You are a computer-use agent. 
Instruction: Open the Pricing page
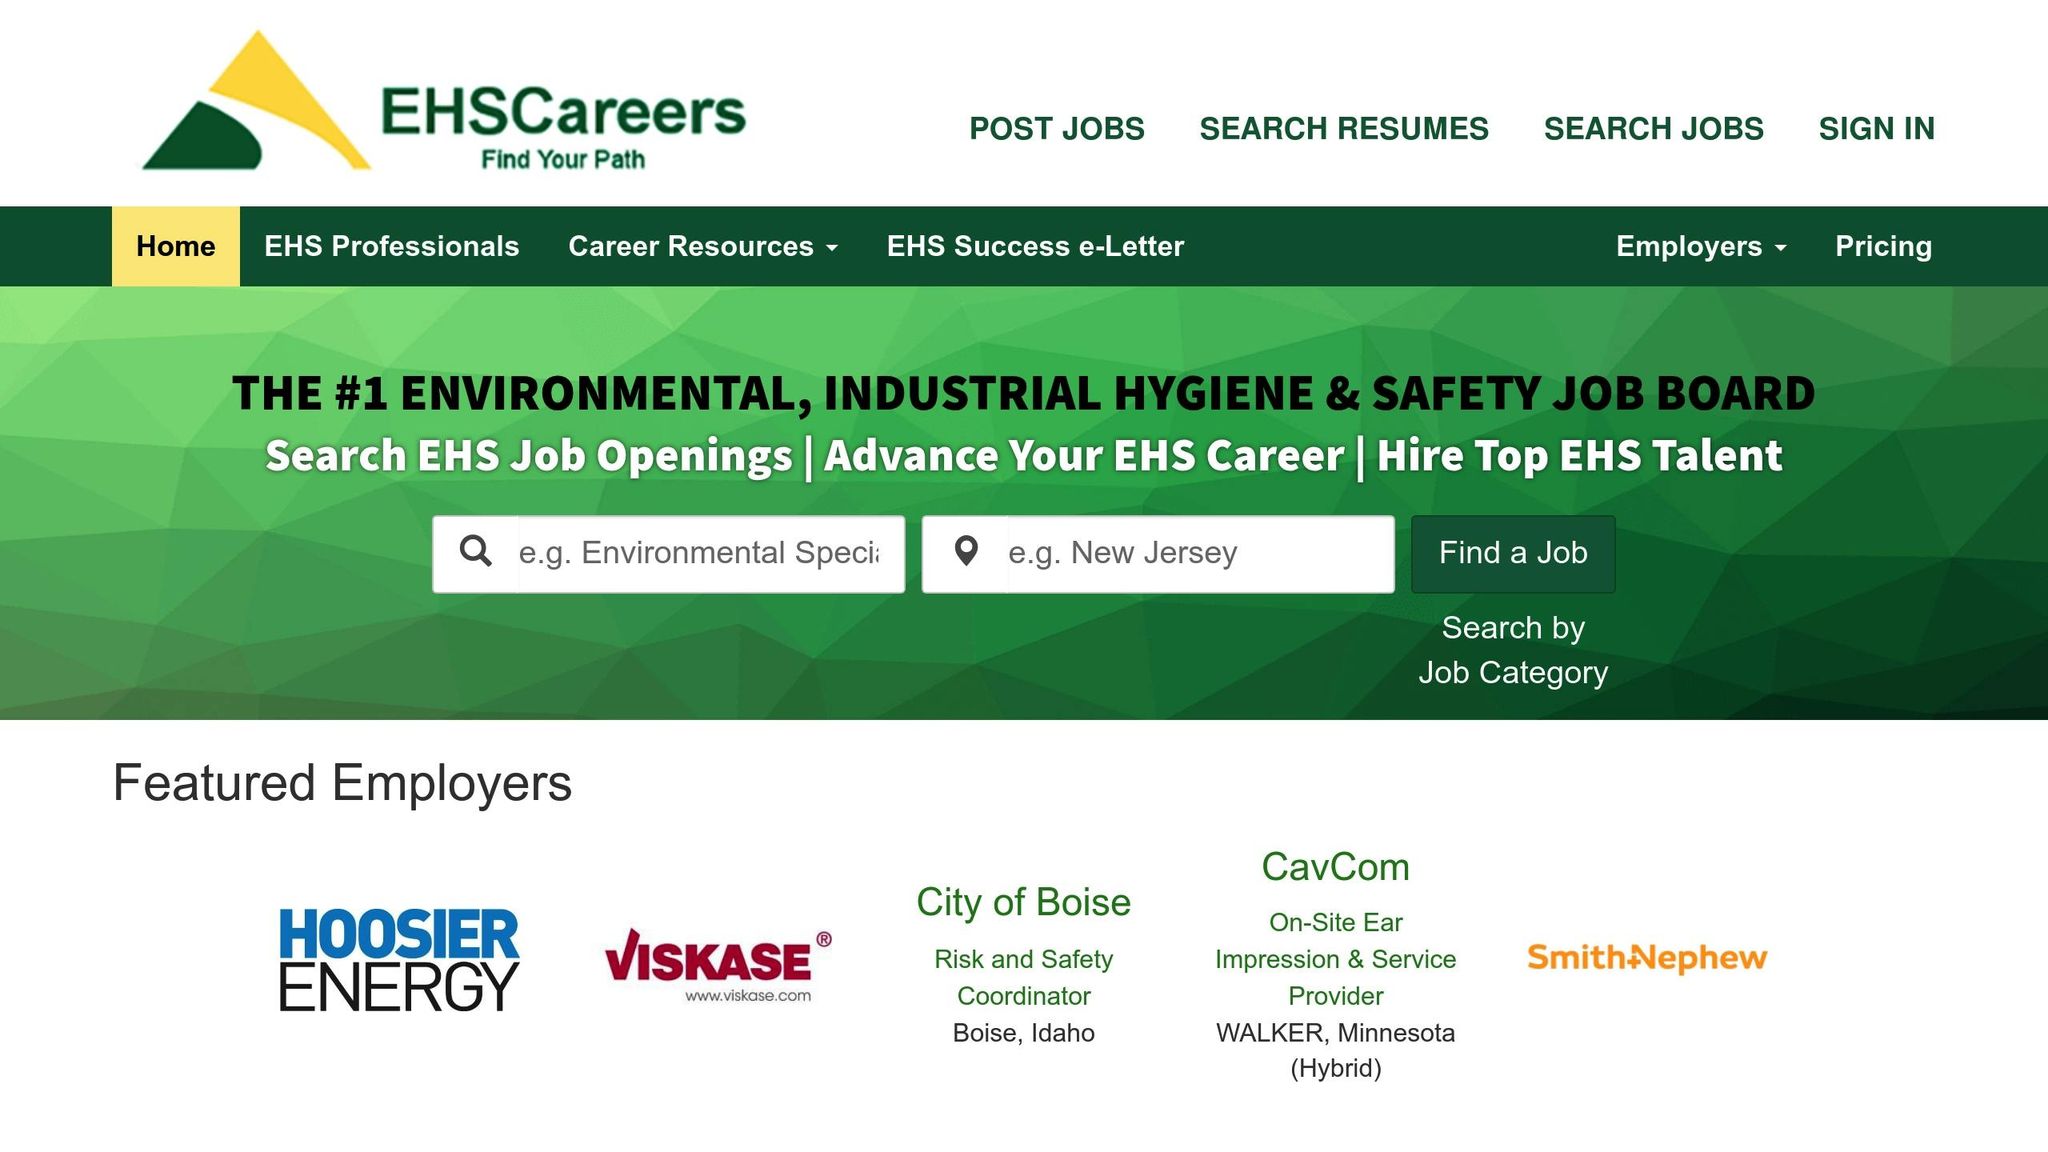pos(1883,247)
